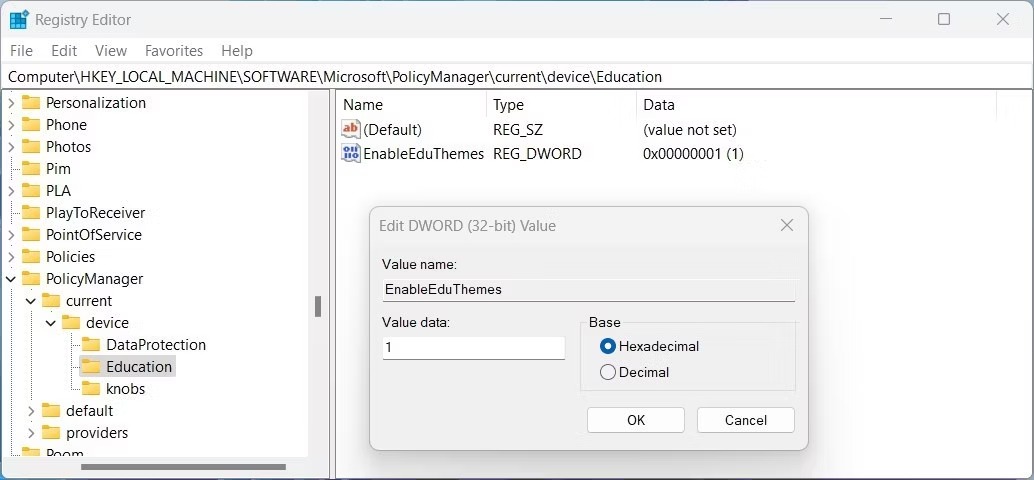Click the registry path address bar

517,77
